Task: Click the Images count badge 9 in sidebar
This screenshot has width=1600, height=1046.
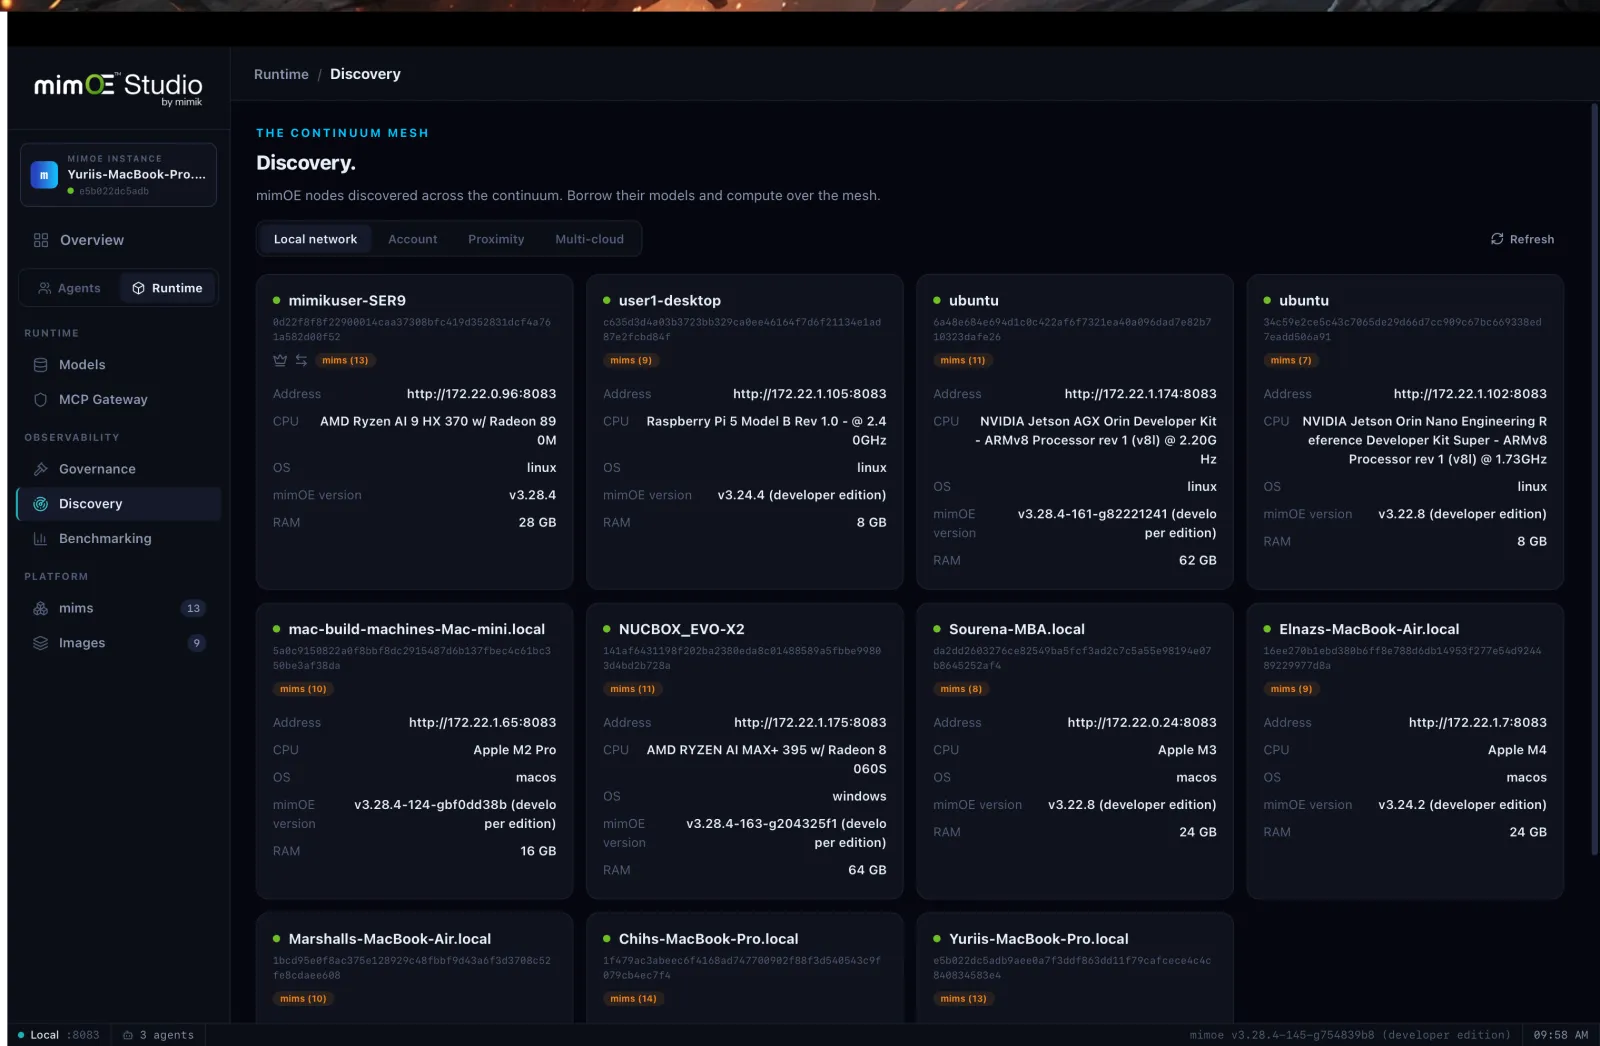Action: 196,643
